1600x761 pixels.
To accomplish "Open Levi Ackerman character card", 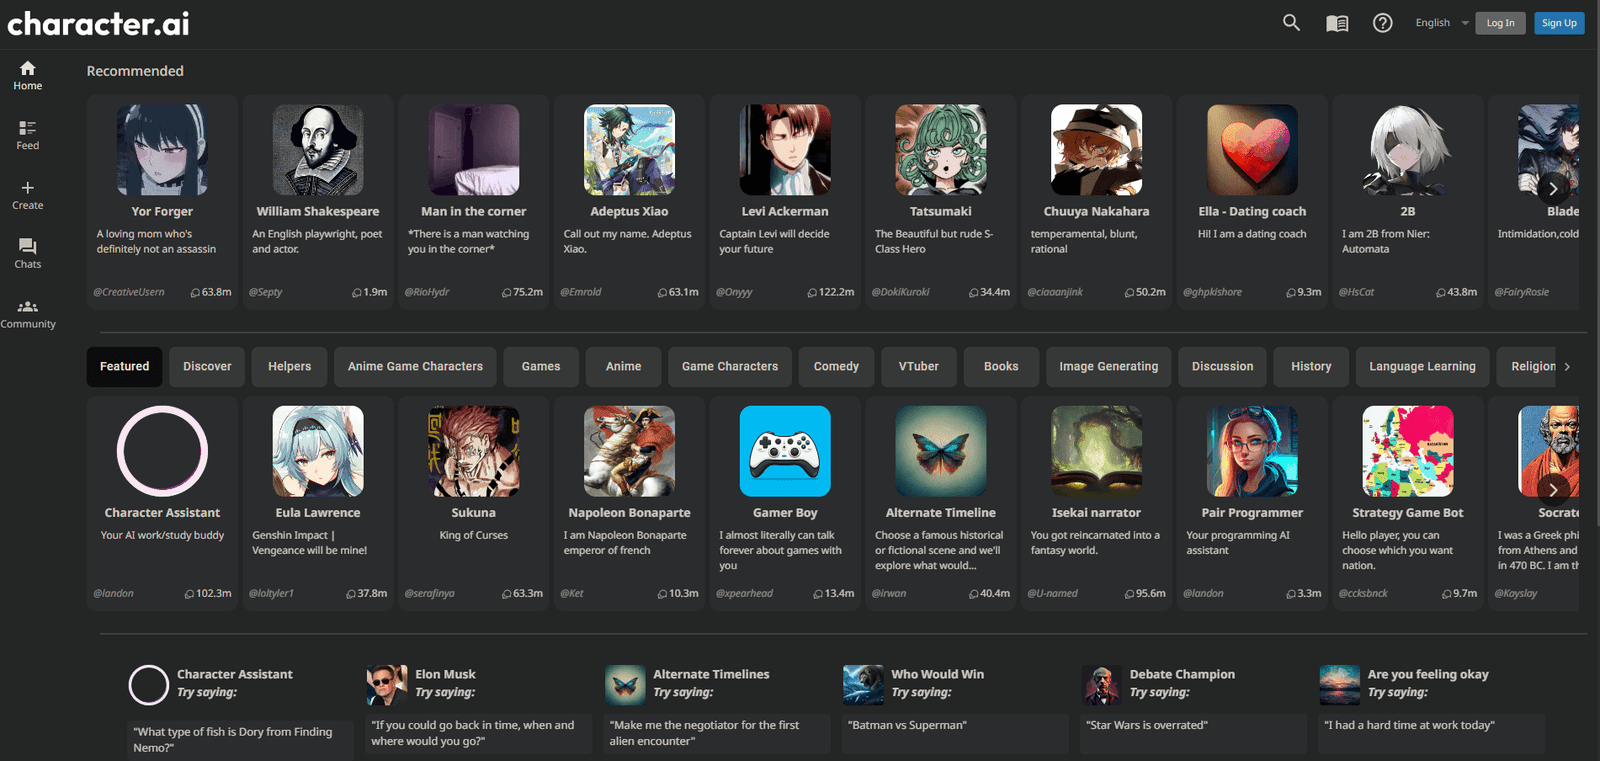I will 785,201.
